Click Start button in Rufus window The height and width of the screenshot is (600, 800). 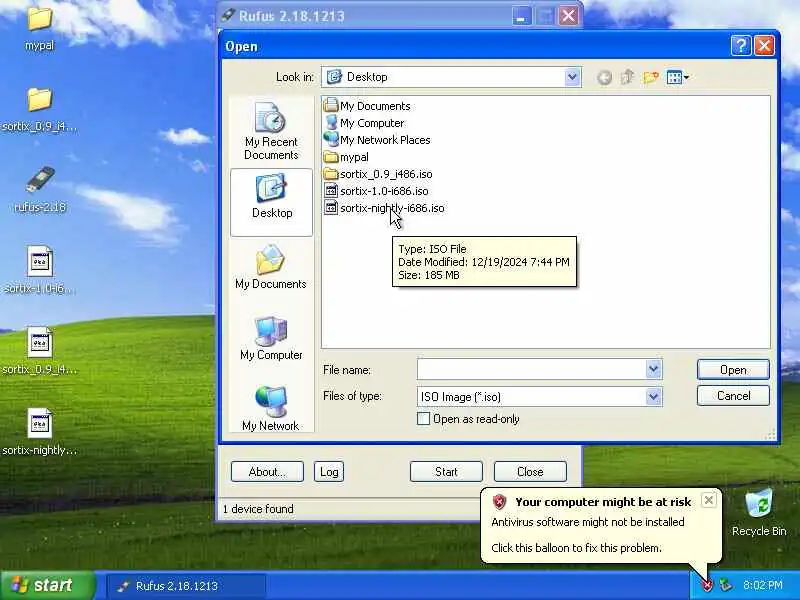446,472
